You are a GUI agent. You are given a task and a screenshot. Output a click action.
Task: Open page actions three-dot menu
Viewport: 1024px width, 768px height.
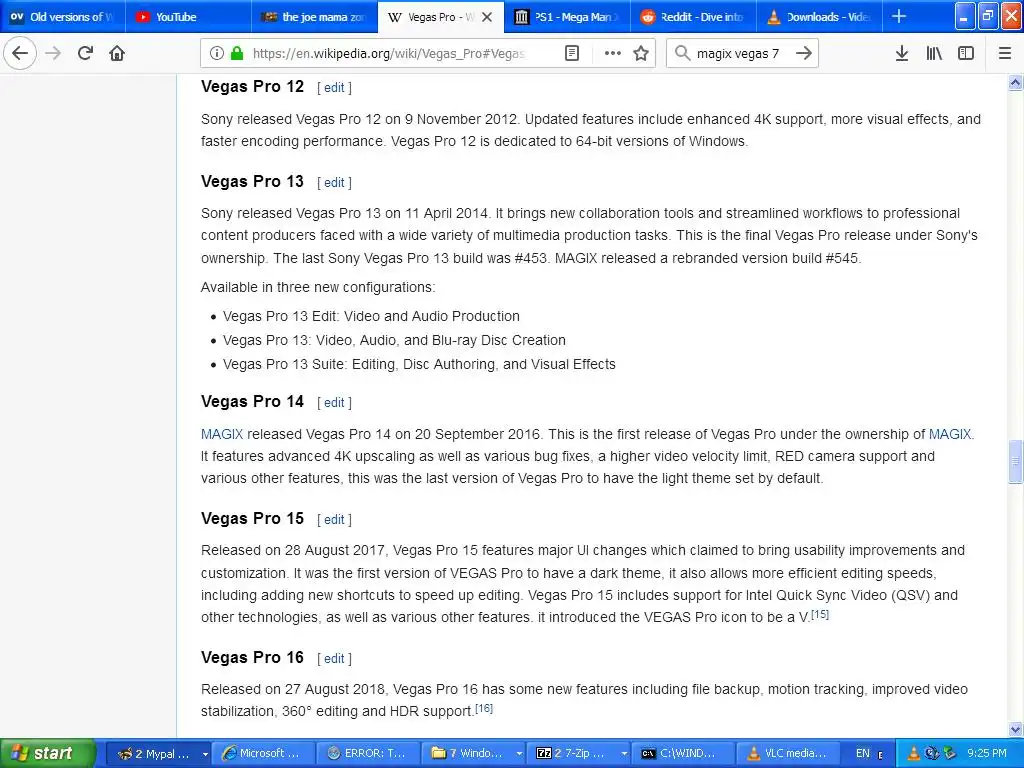pyautogui.click(x=613, y=53)
